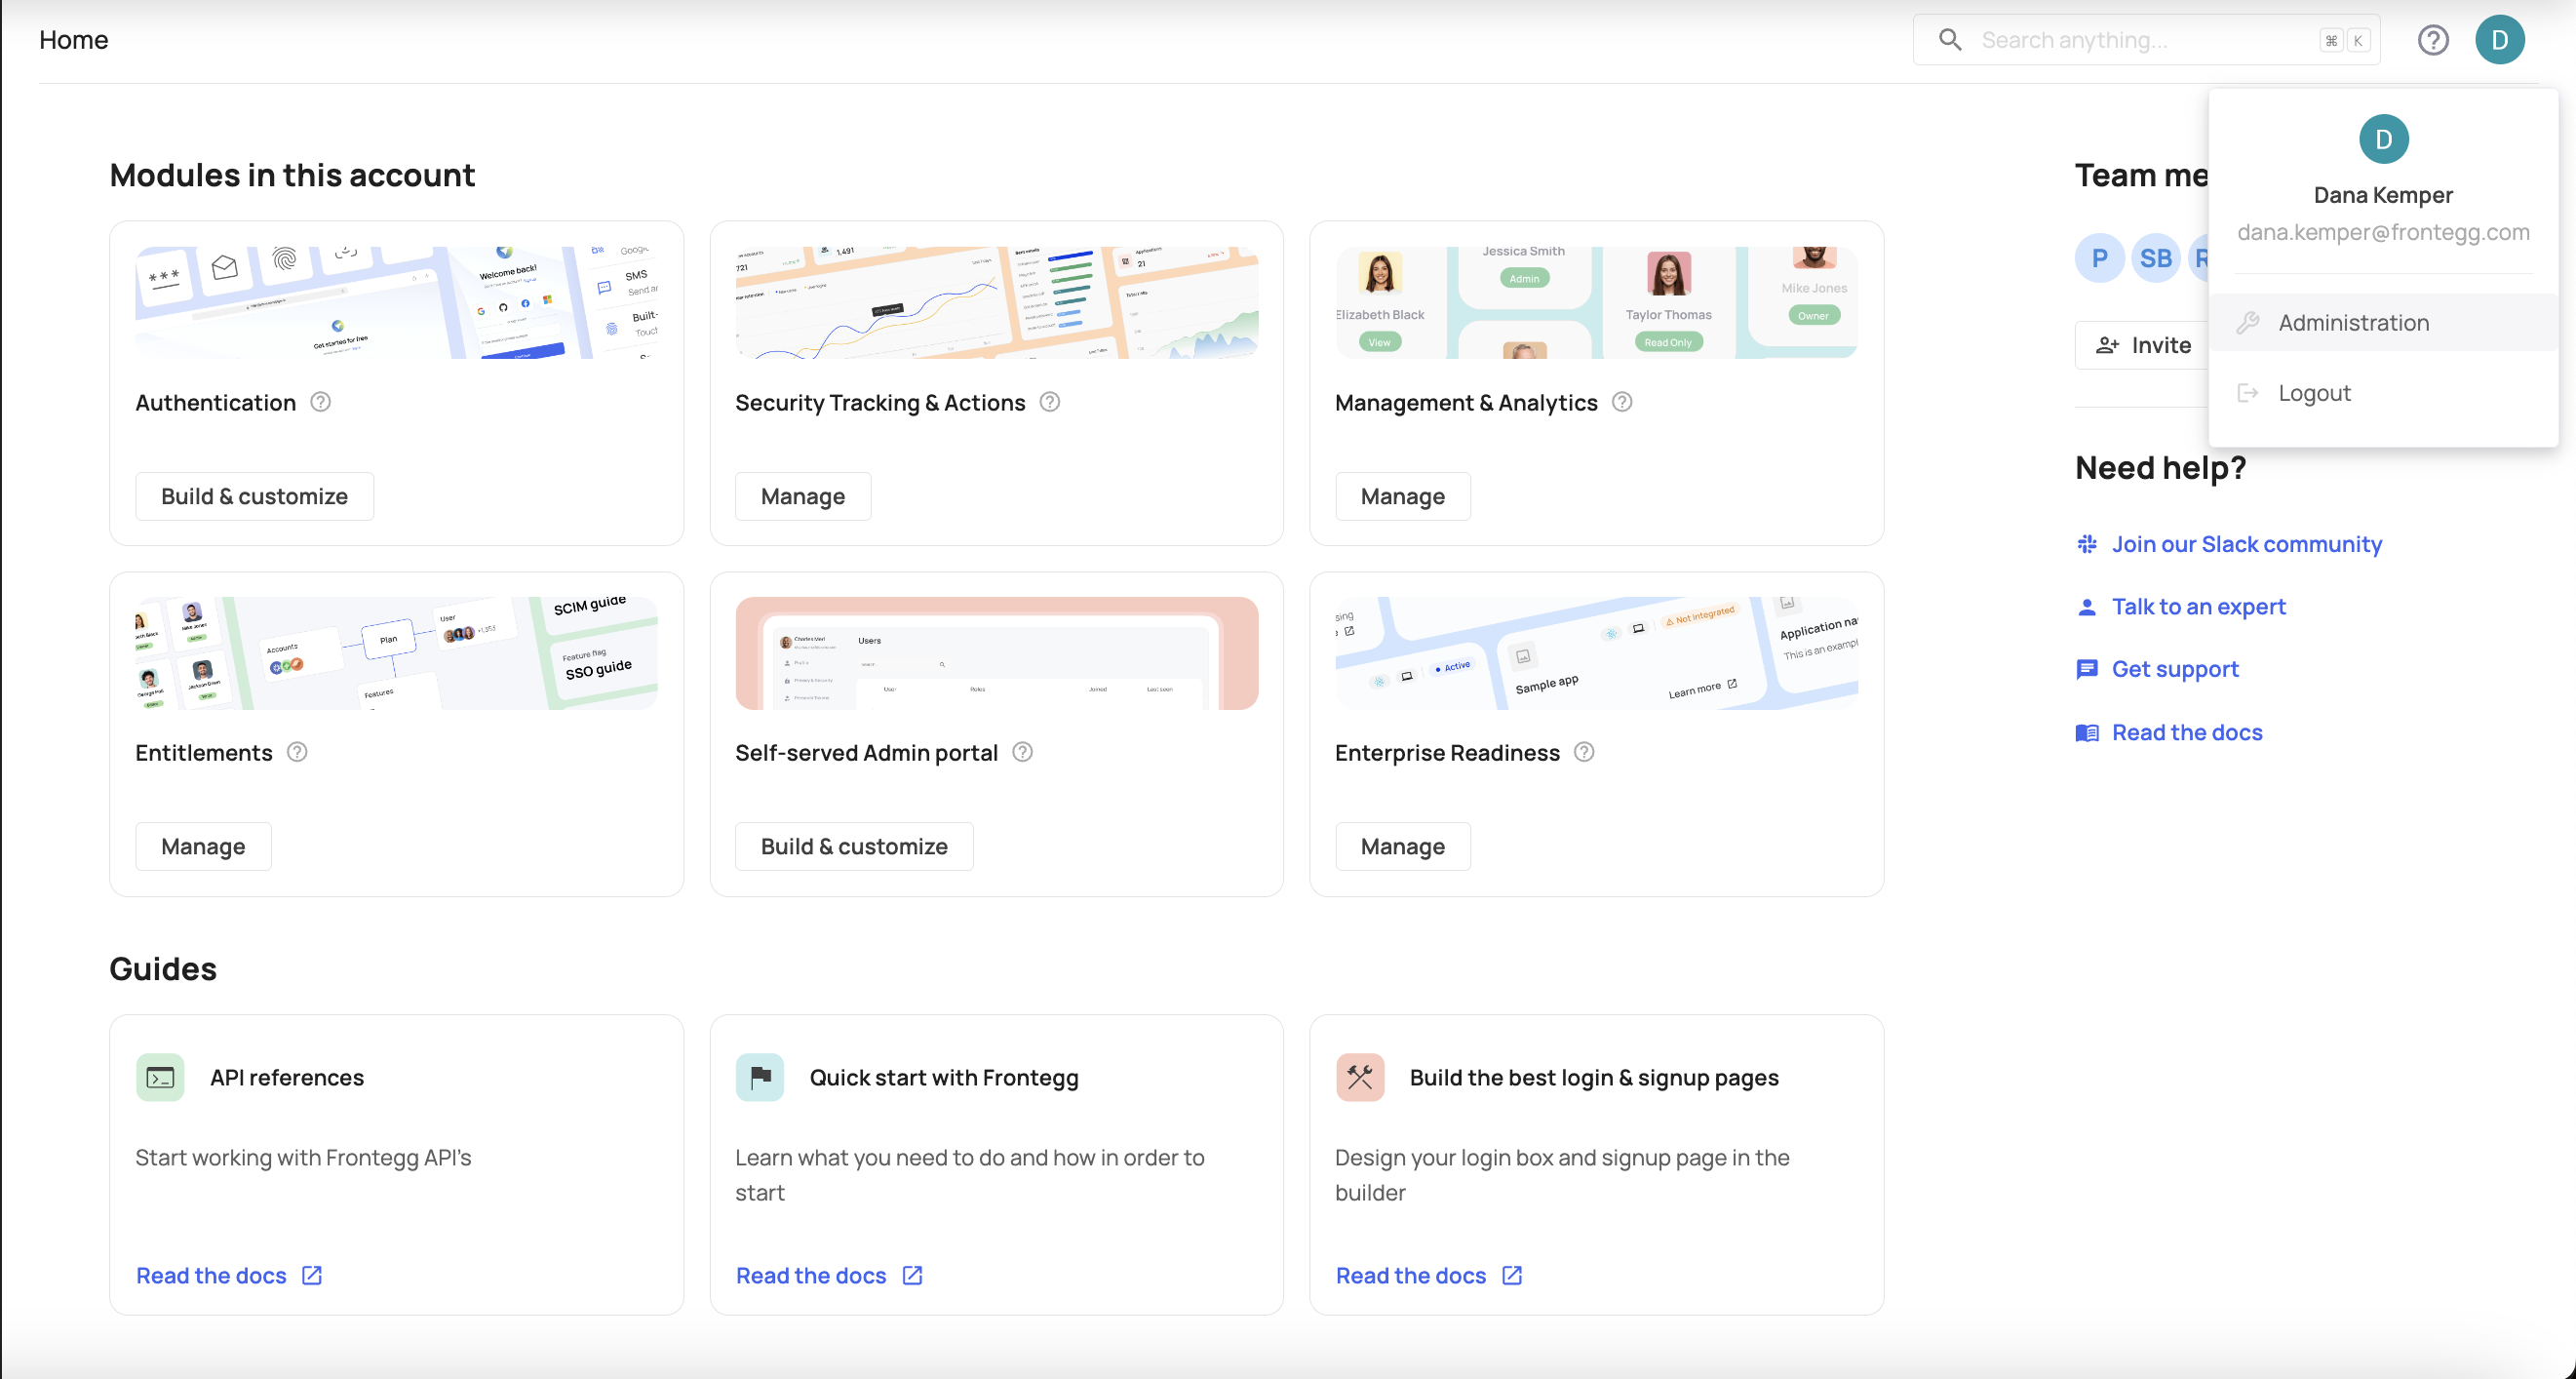Image resolution: width=2576 pixels, height=1379 pixels.
Task: Open Join our Slack community link
Action: 2245,544
